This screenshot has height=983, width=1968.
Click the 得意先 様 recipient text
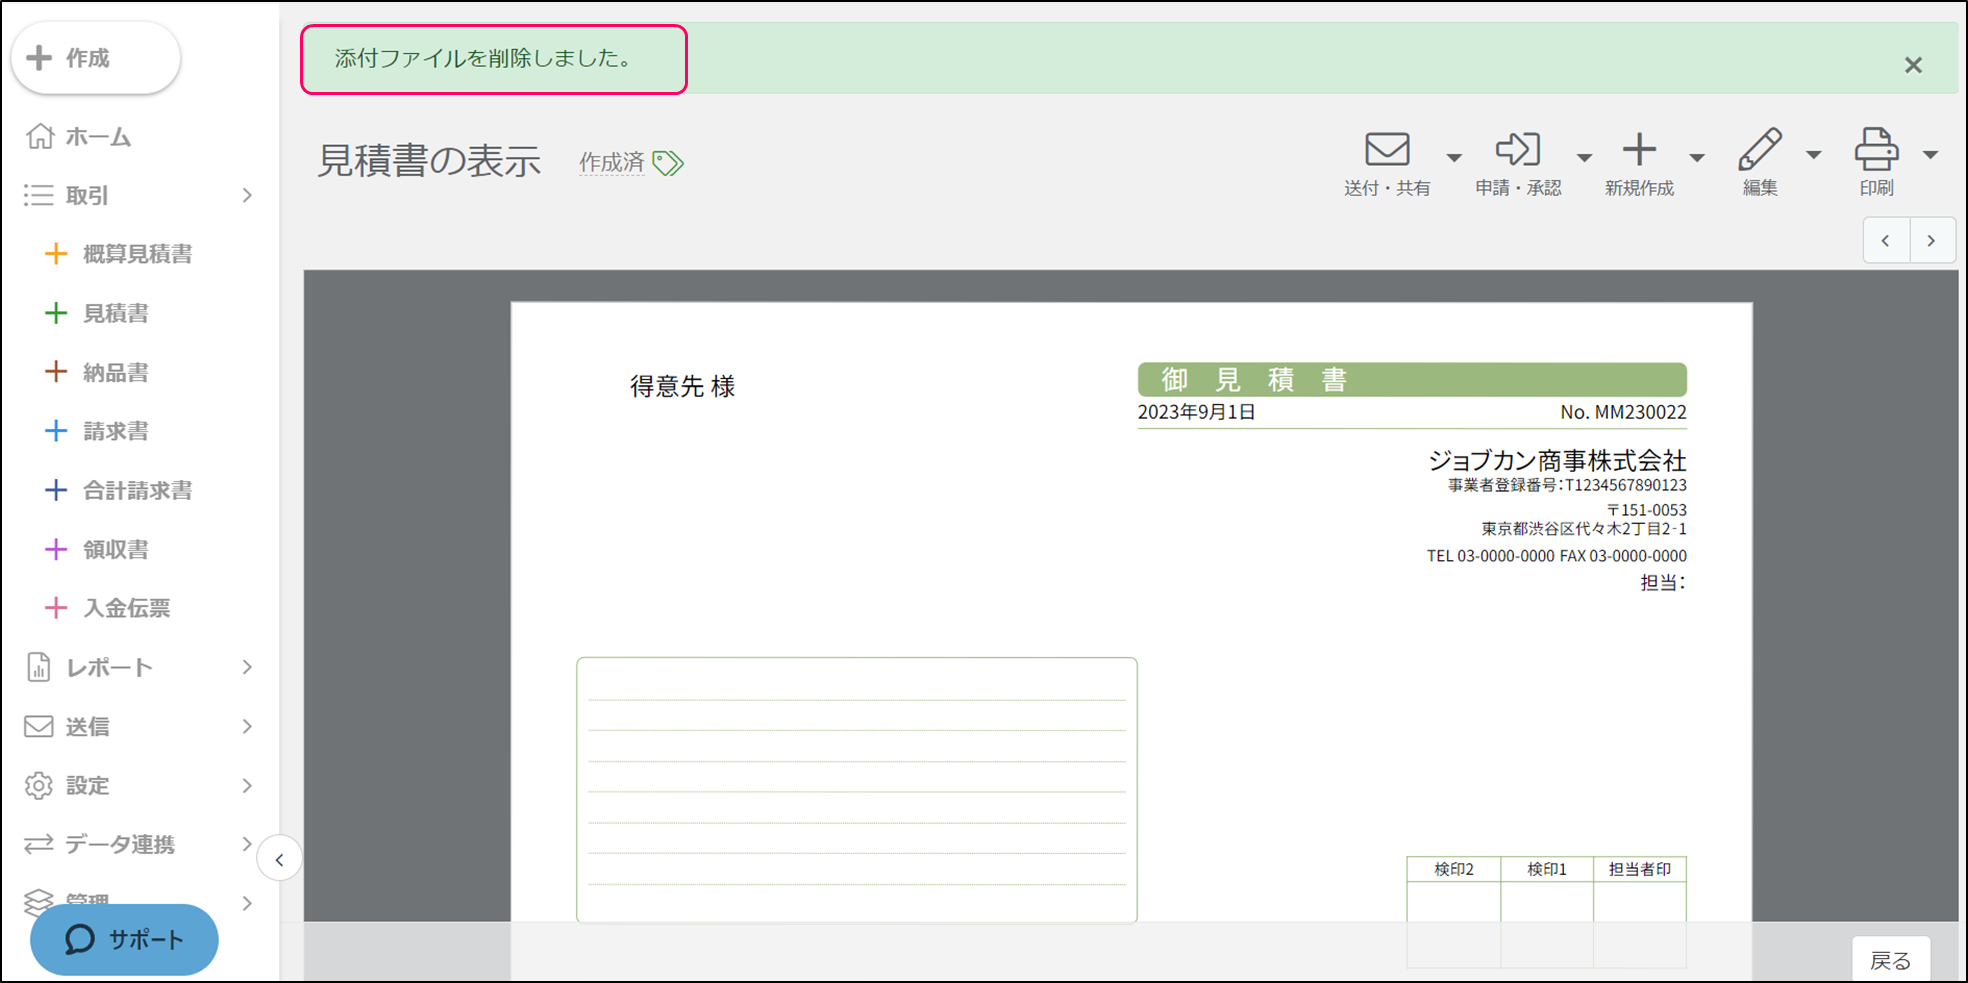pyautogui.click(x=682, y=386)
